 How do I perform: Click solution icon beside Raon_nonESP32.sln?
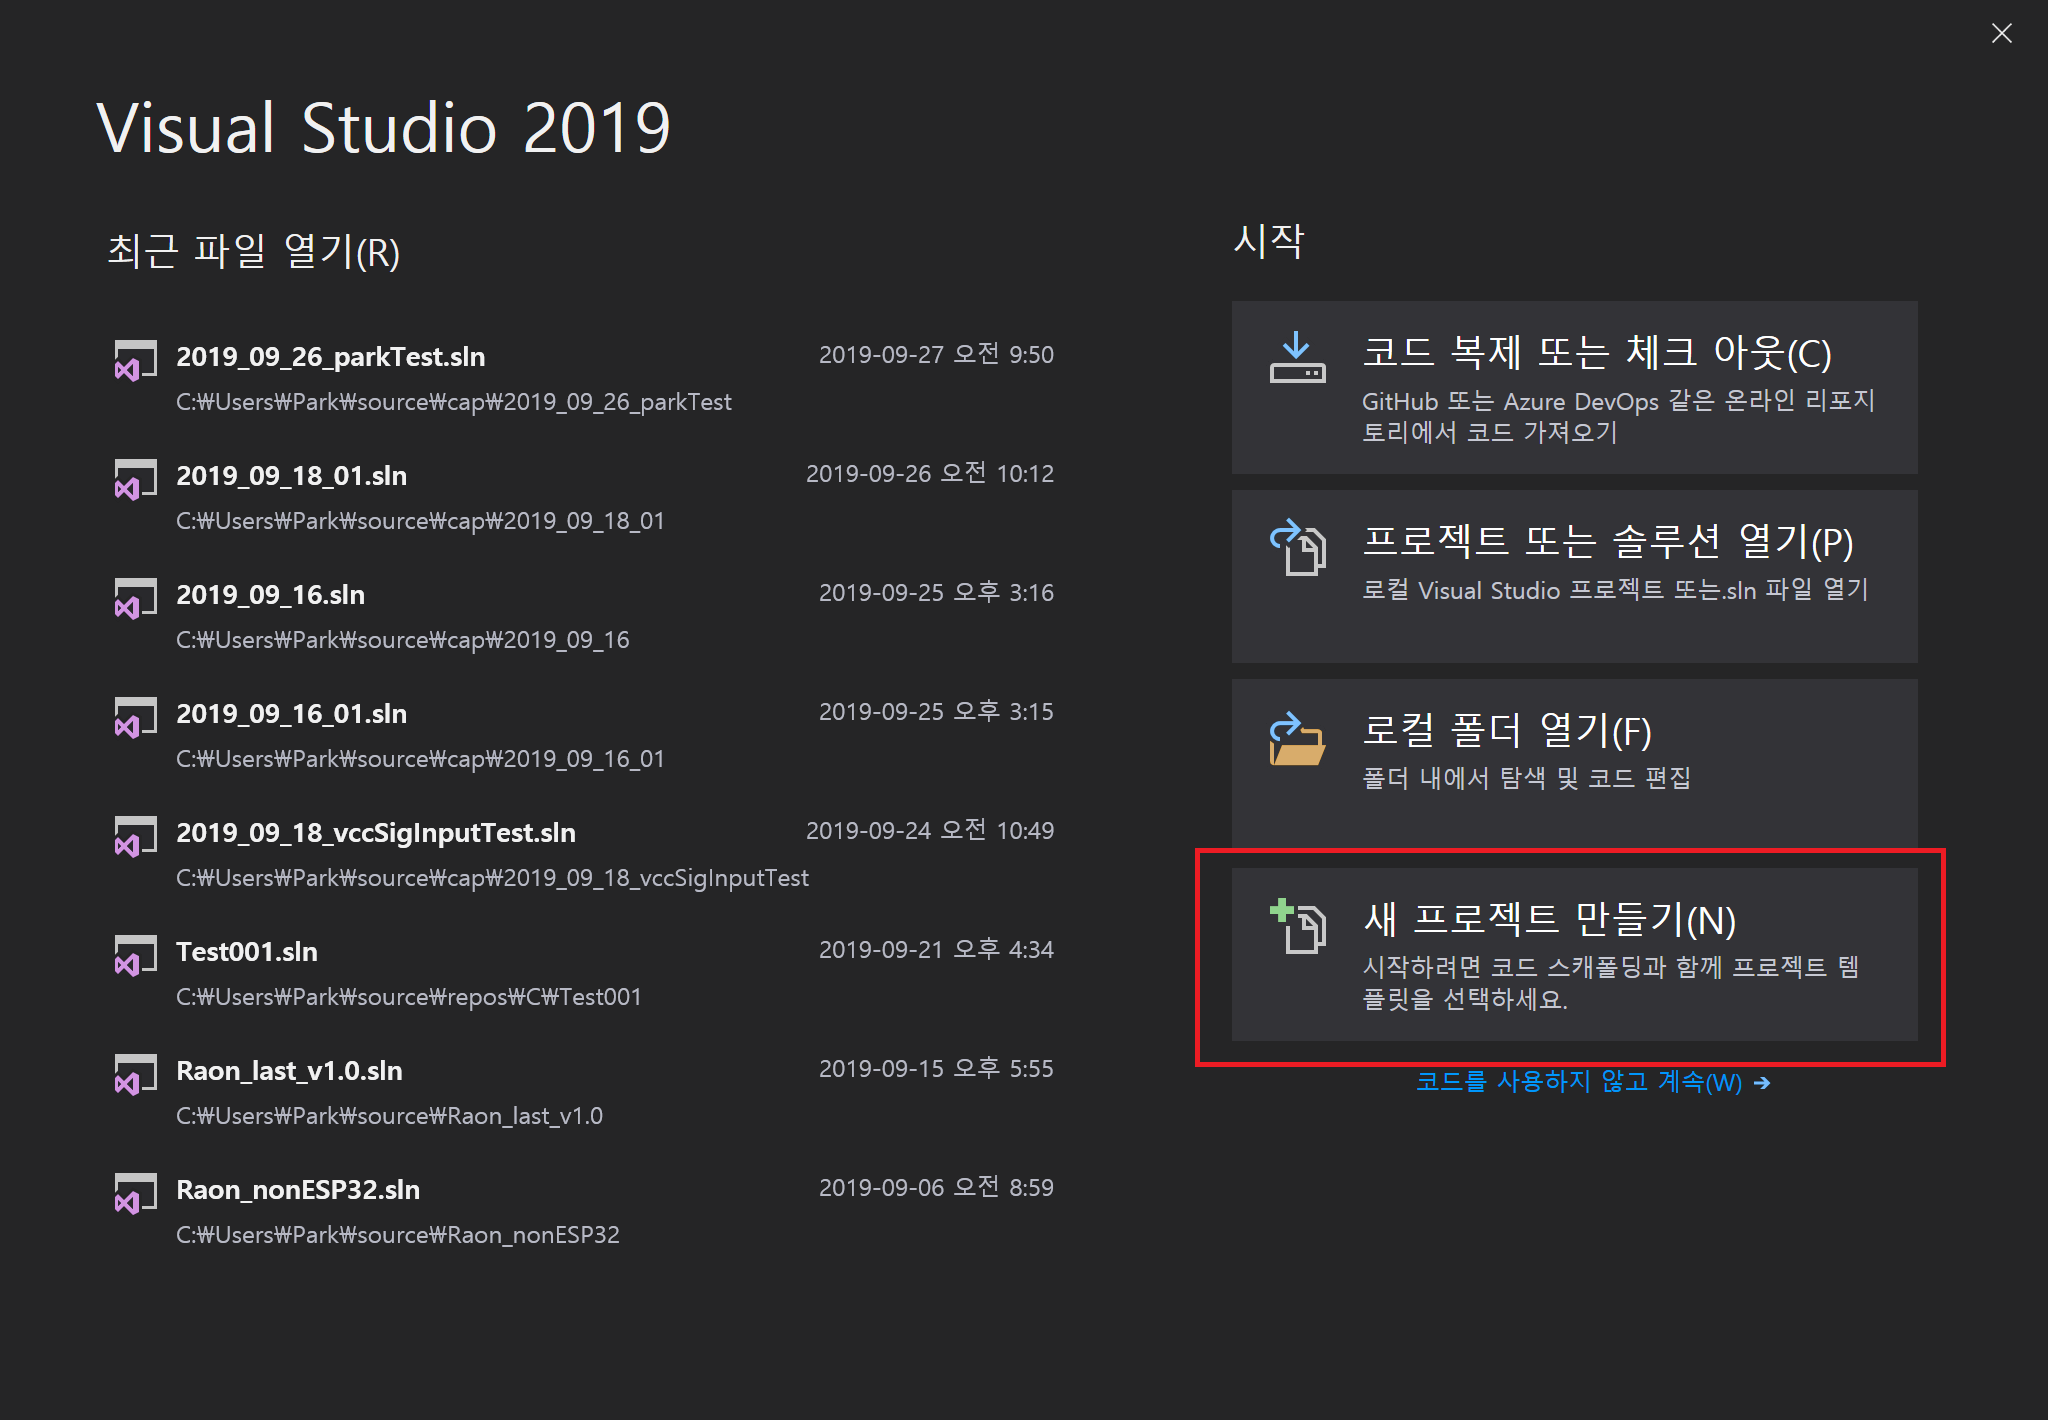[x=135, y=1194]
